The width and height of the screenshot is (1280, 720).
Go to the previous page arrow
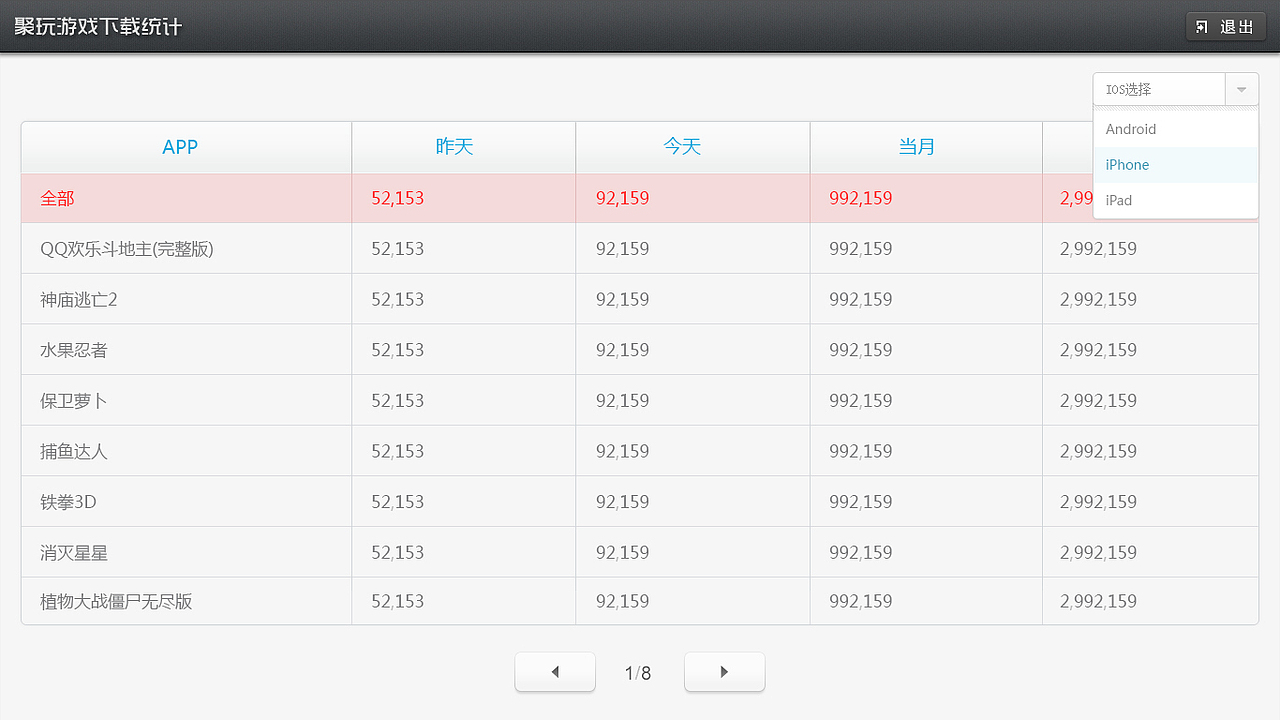(555, 672)
